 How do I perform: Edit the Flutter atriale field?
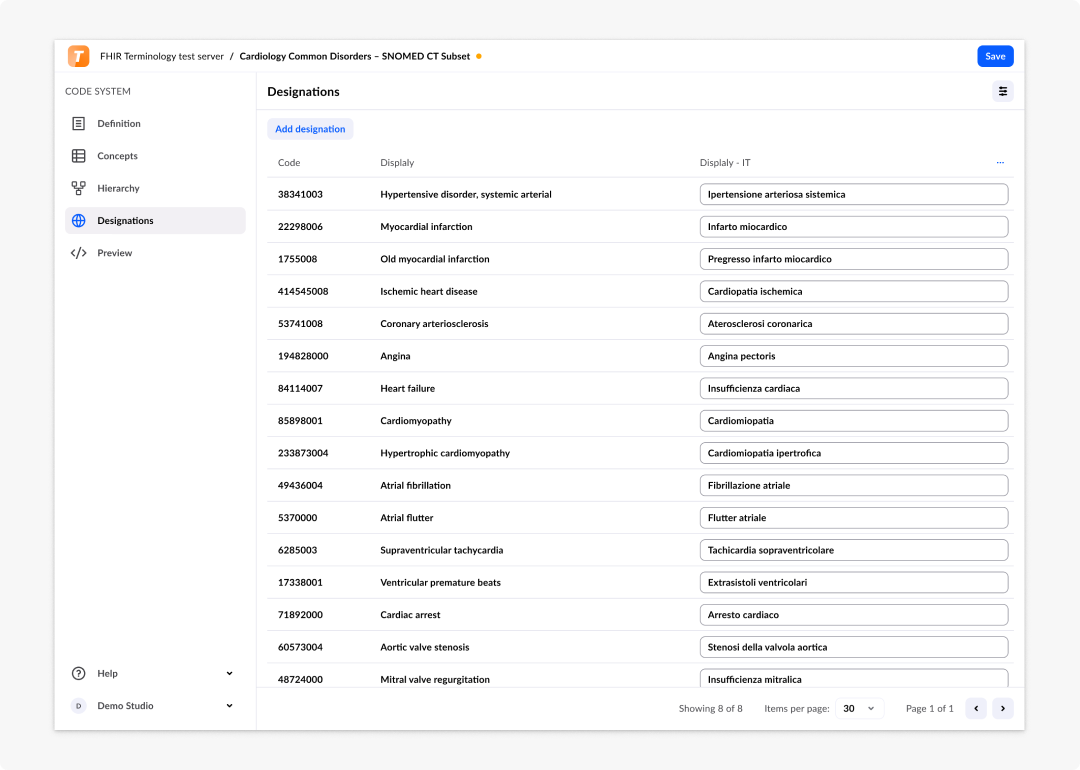[854, 518]
